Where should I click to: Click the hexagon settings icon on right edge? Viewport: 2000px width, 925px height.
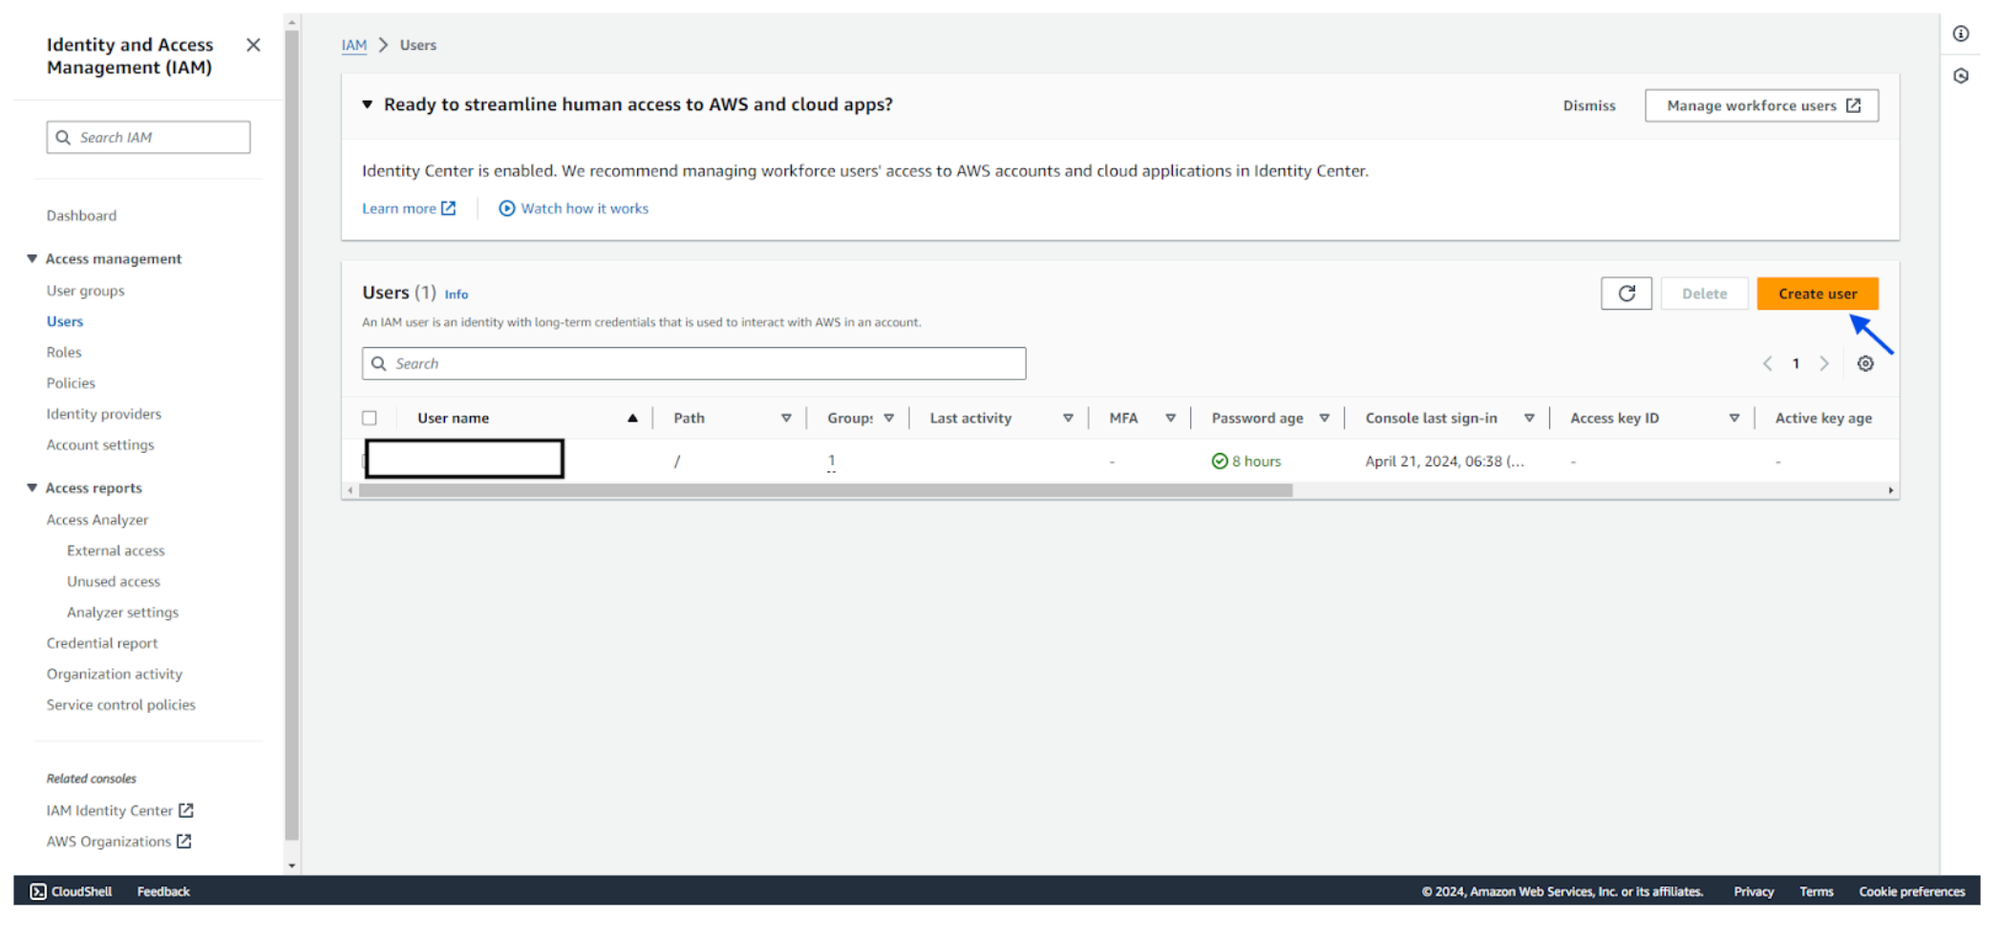tap(1961, 76)
